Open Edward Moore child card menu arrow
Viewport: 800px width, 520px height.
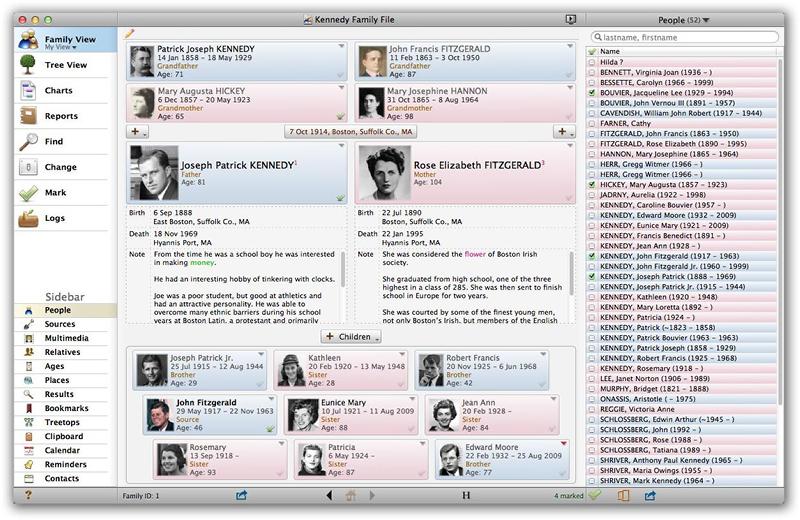(564, 443)
